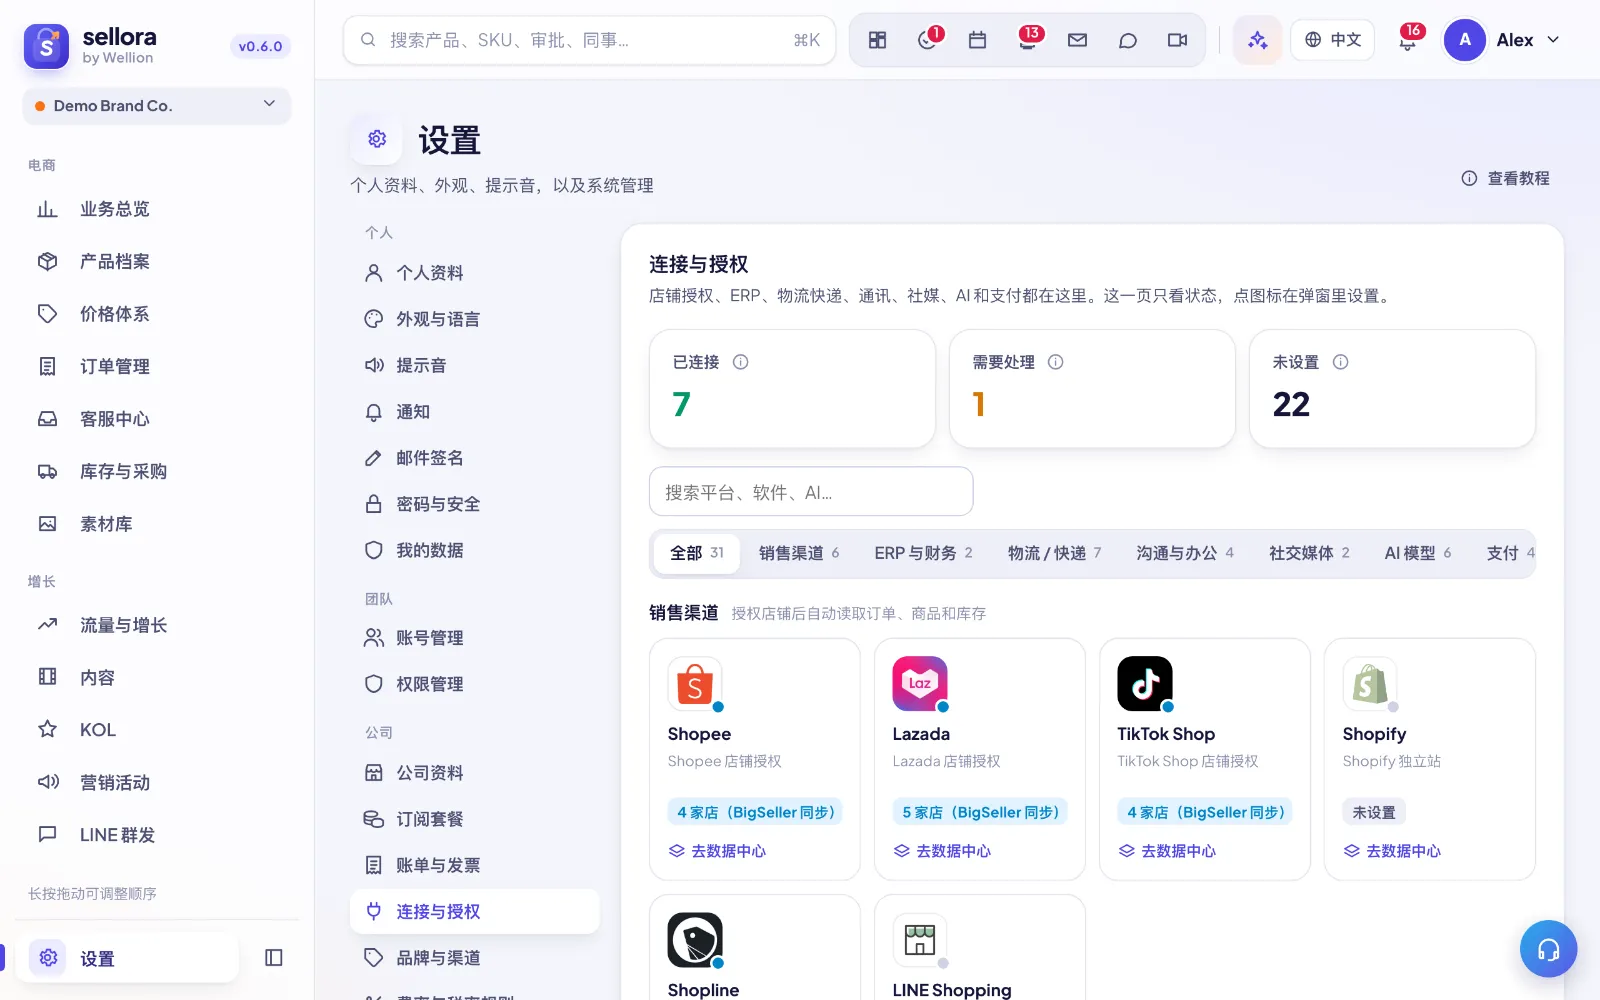This screenshot has height=1000, width=1600.
Task: Open the 中文 language switcher
Action: pyautogui.click(x=1333, y=40)
